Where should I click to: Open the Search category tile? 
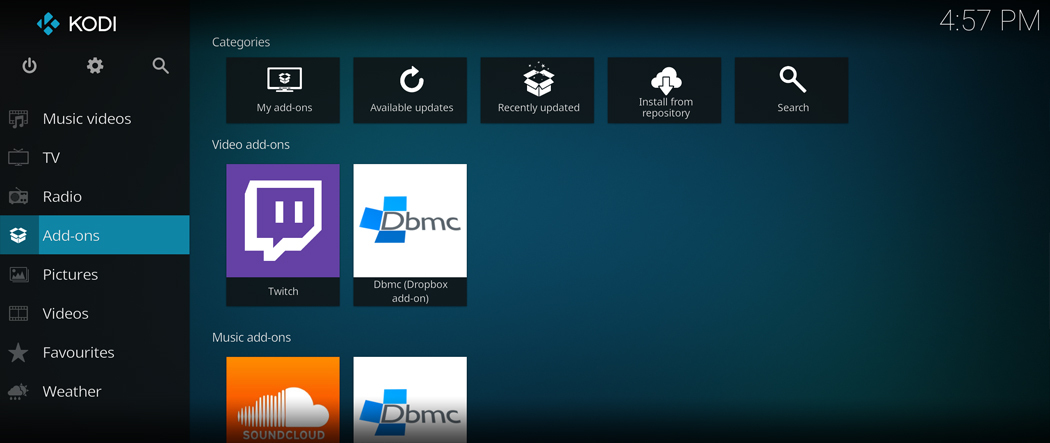pyautogui.click(x=792, y=90)
